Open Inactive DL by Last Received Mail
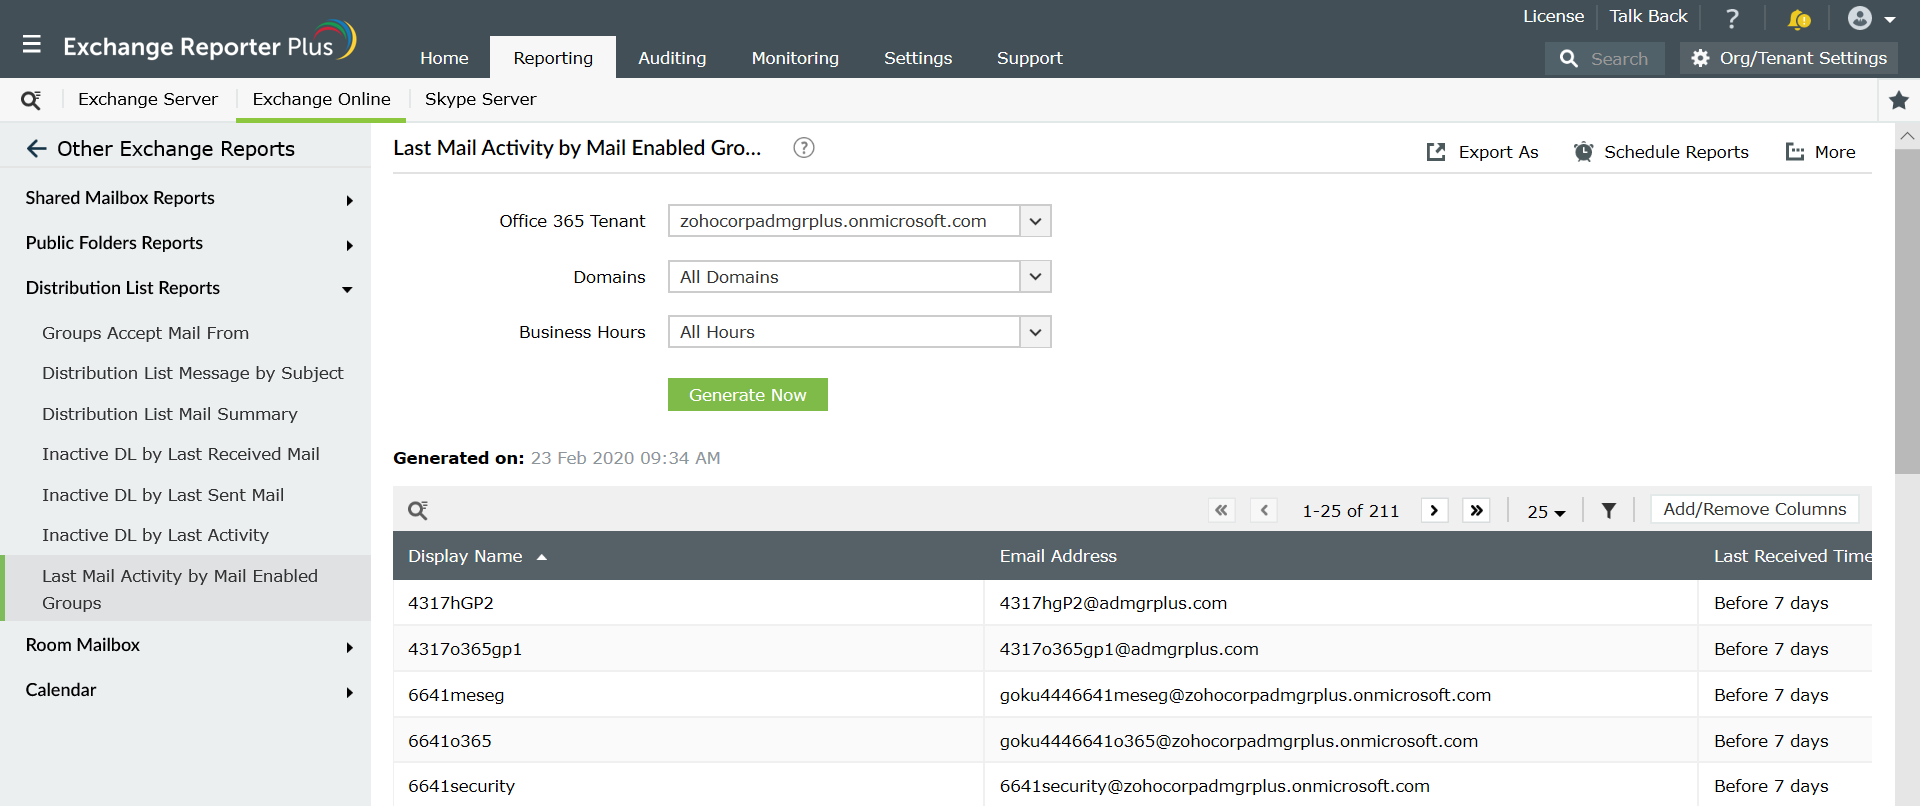Viewport: 1920px width, 806px height. click(181, 454)
